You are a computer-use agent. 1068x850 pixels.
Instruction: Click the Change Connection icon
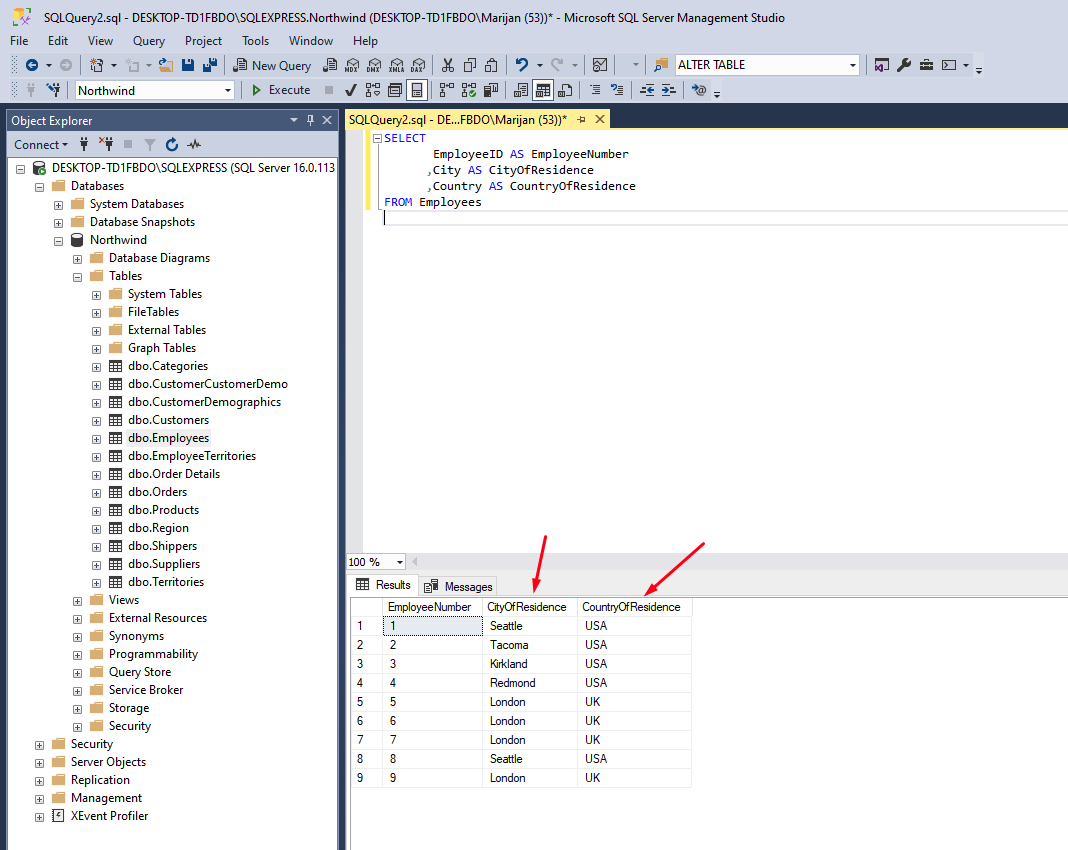click(53, 90)
